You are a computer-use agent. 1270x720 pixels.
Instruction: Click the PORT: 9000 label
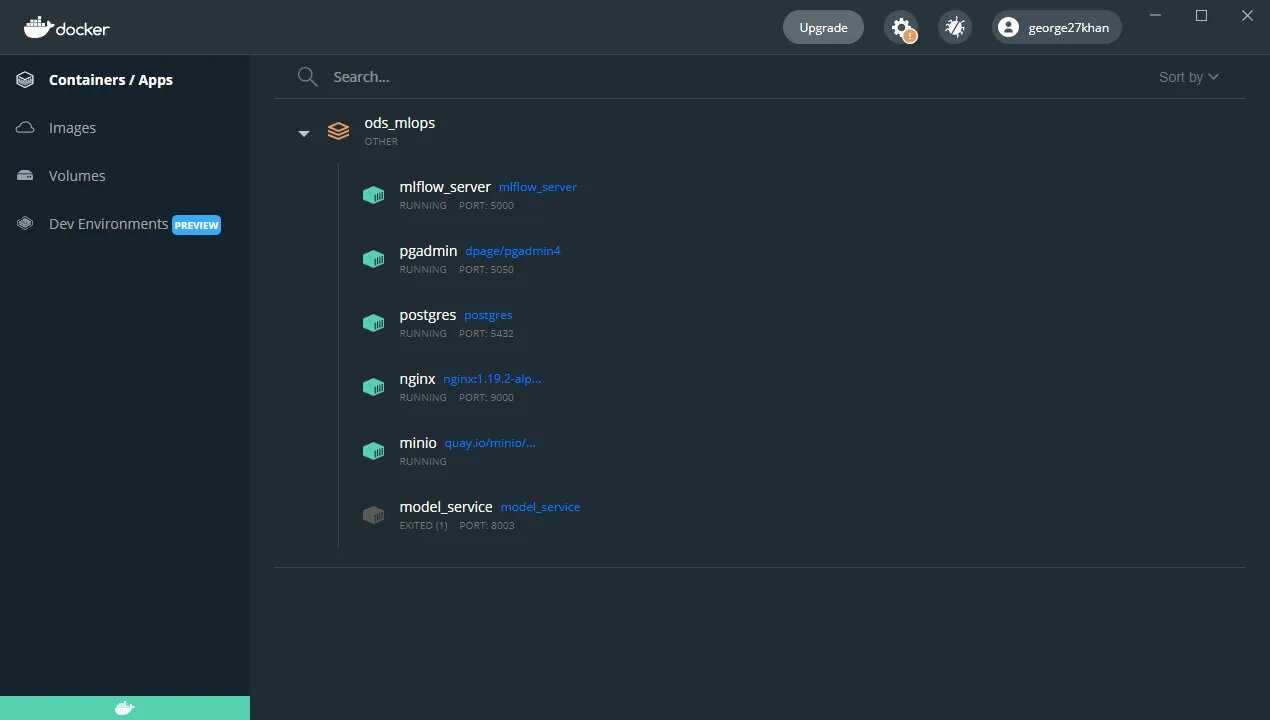486,398
